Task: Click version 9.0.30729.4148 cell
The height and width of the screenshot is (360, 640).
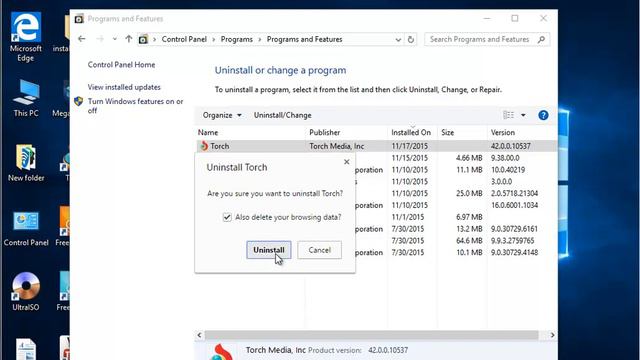Action: 514,253
